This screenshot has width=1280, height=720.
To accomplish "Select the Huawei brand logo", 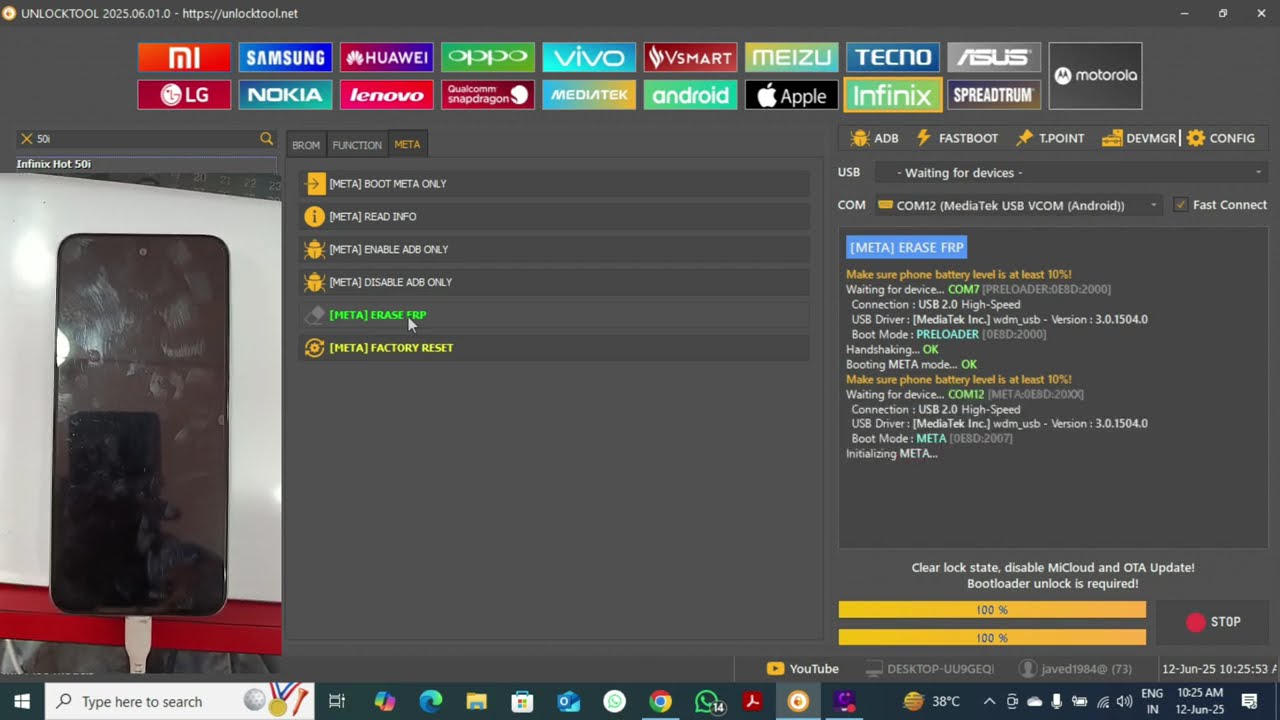I will click(386, 57).
